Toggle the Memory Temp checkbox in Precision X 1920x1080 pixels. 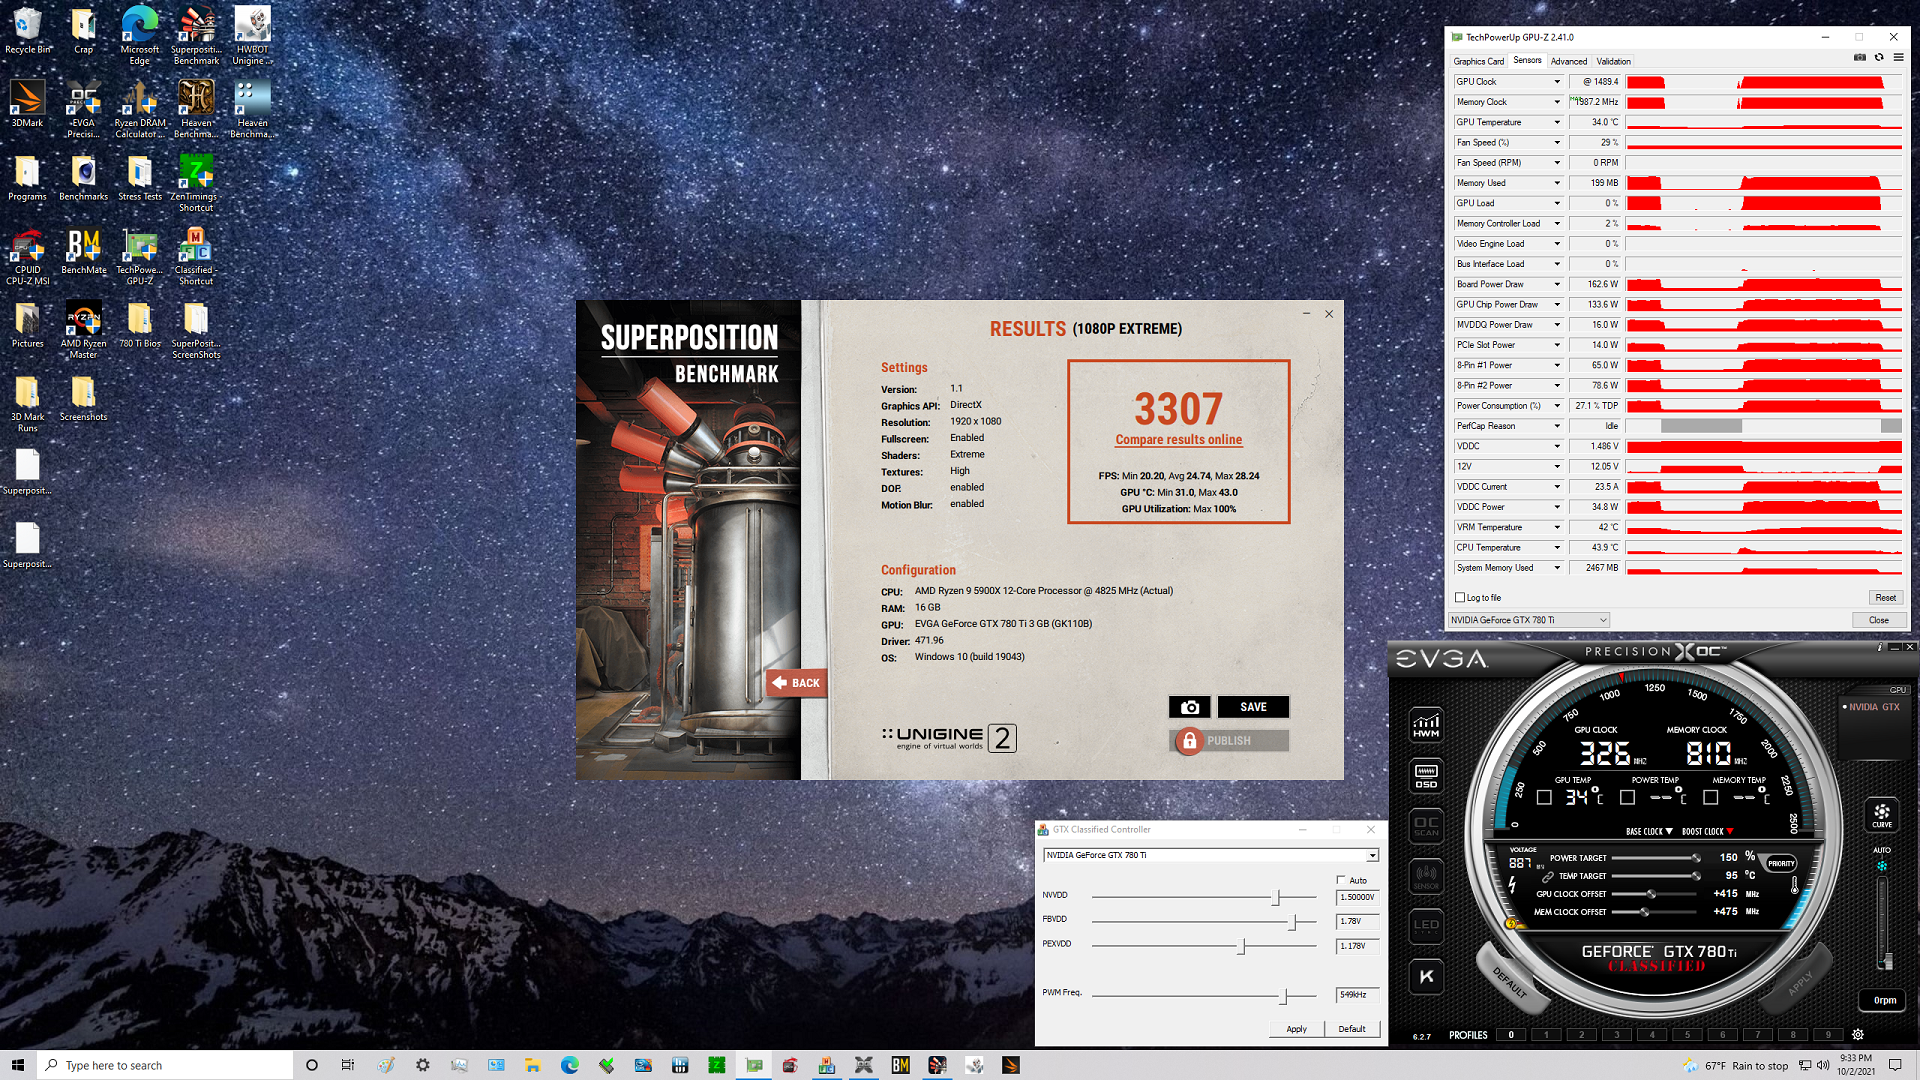1711,798
